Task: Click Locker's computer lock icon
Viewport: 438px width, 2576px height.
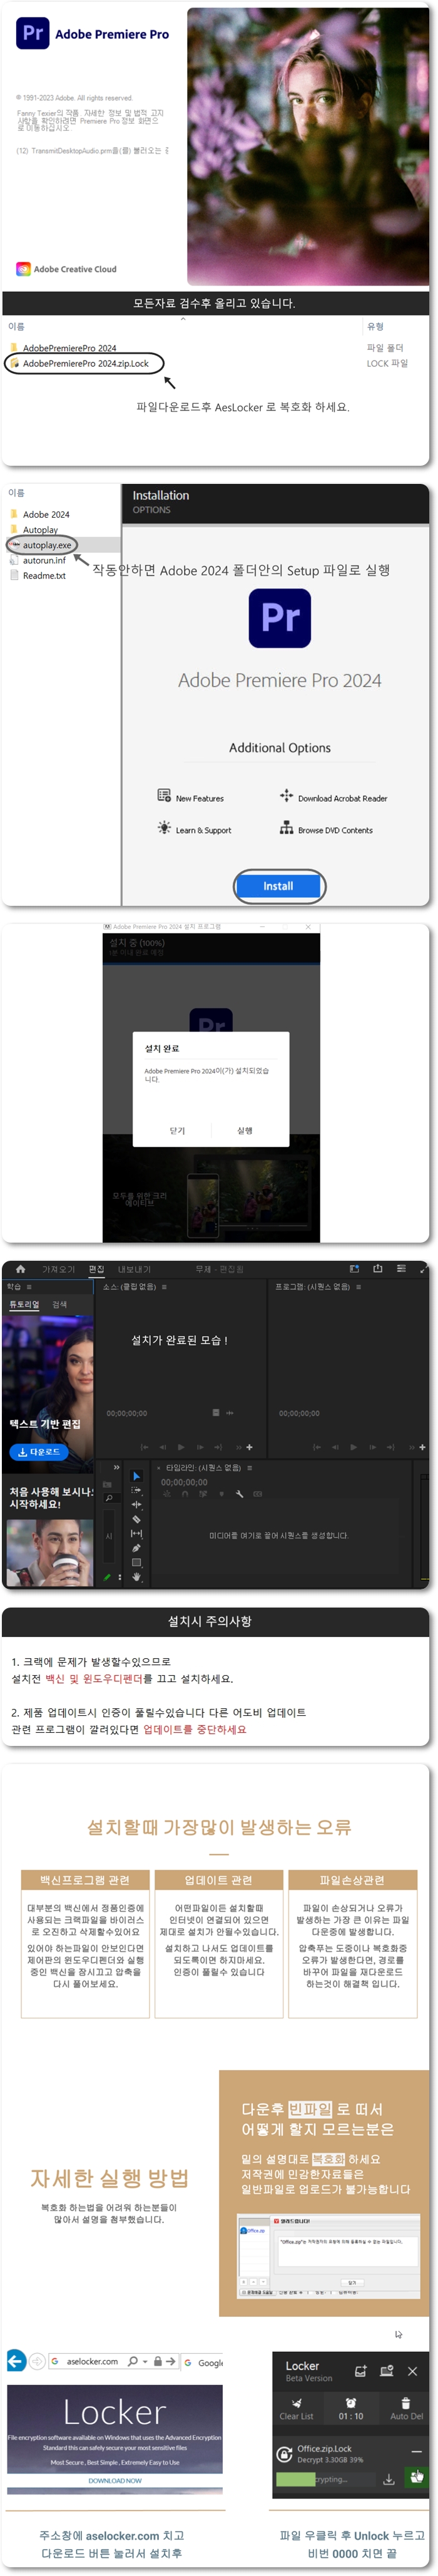Action: [386, 2371]
